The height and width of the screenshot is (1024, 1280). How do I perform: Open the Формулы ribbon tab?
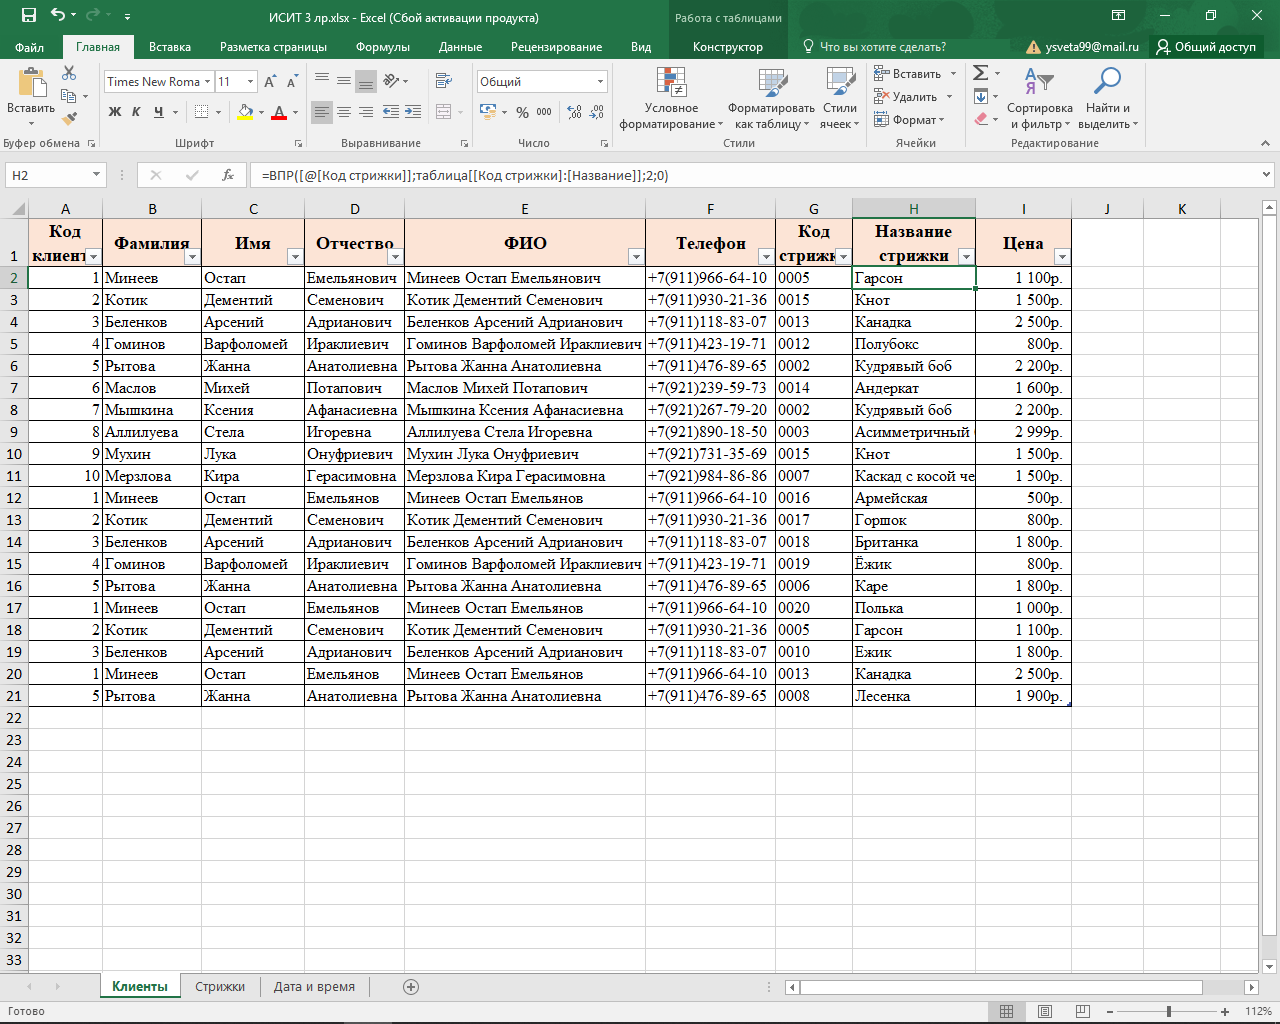pos(382,47)
